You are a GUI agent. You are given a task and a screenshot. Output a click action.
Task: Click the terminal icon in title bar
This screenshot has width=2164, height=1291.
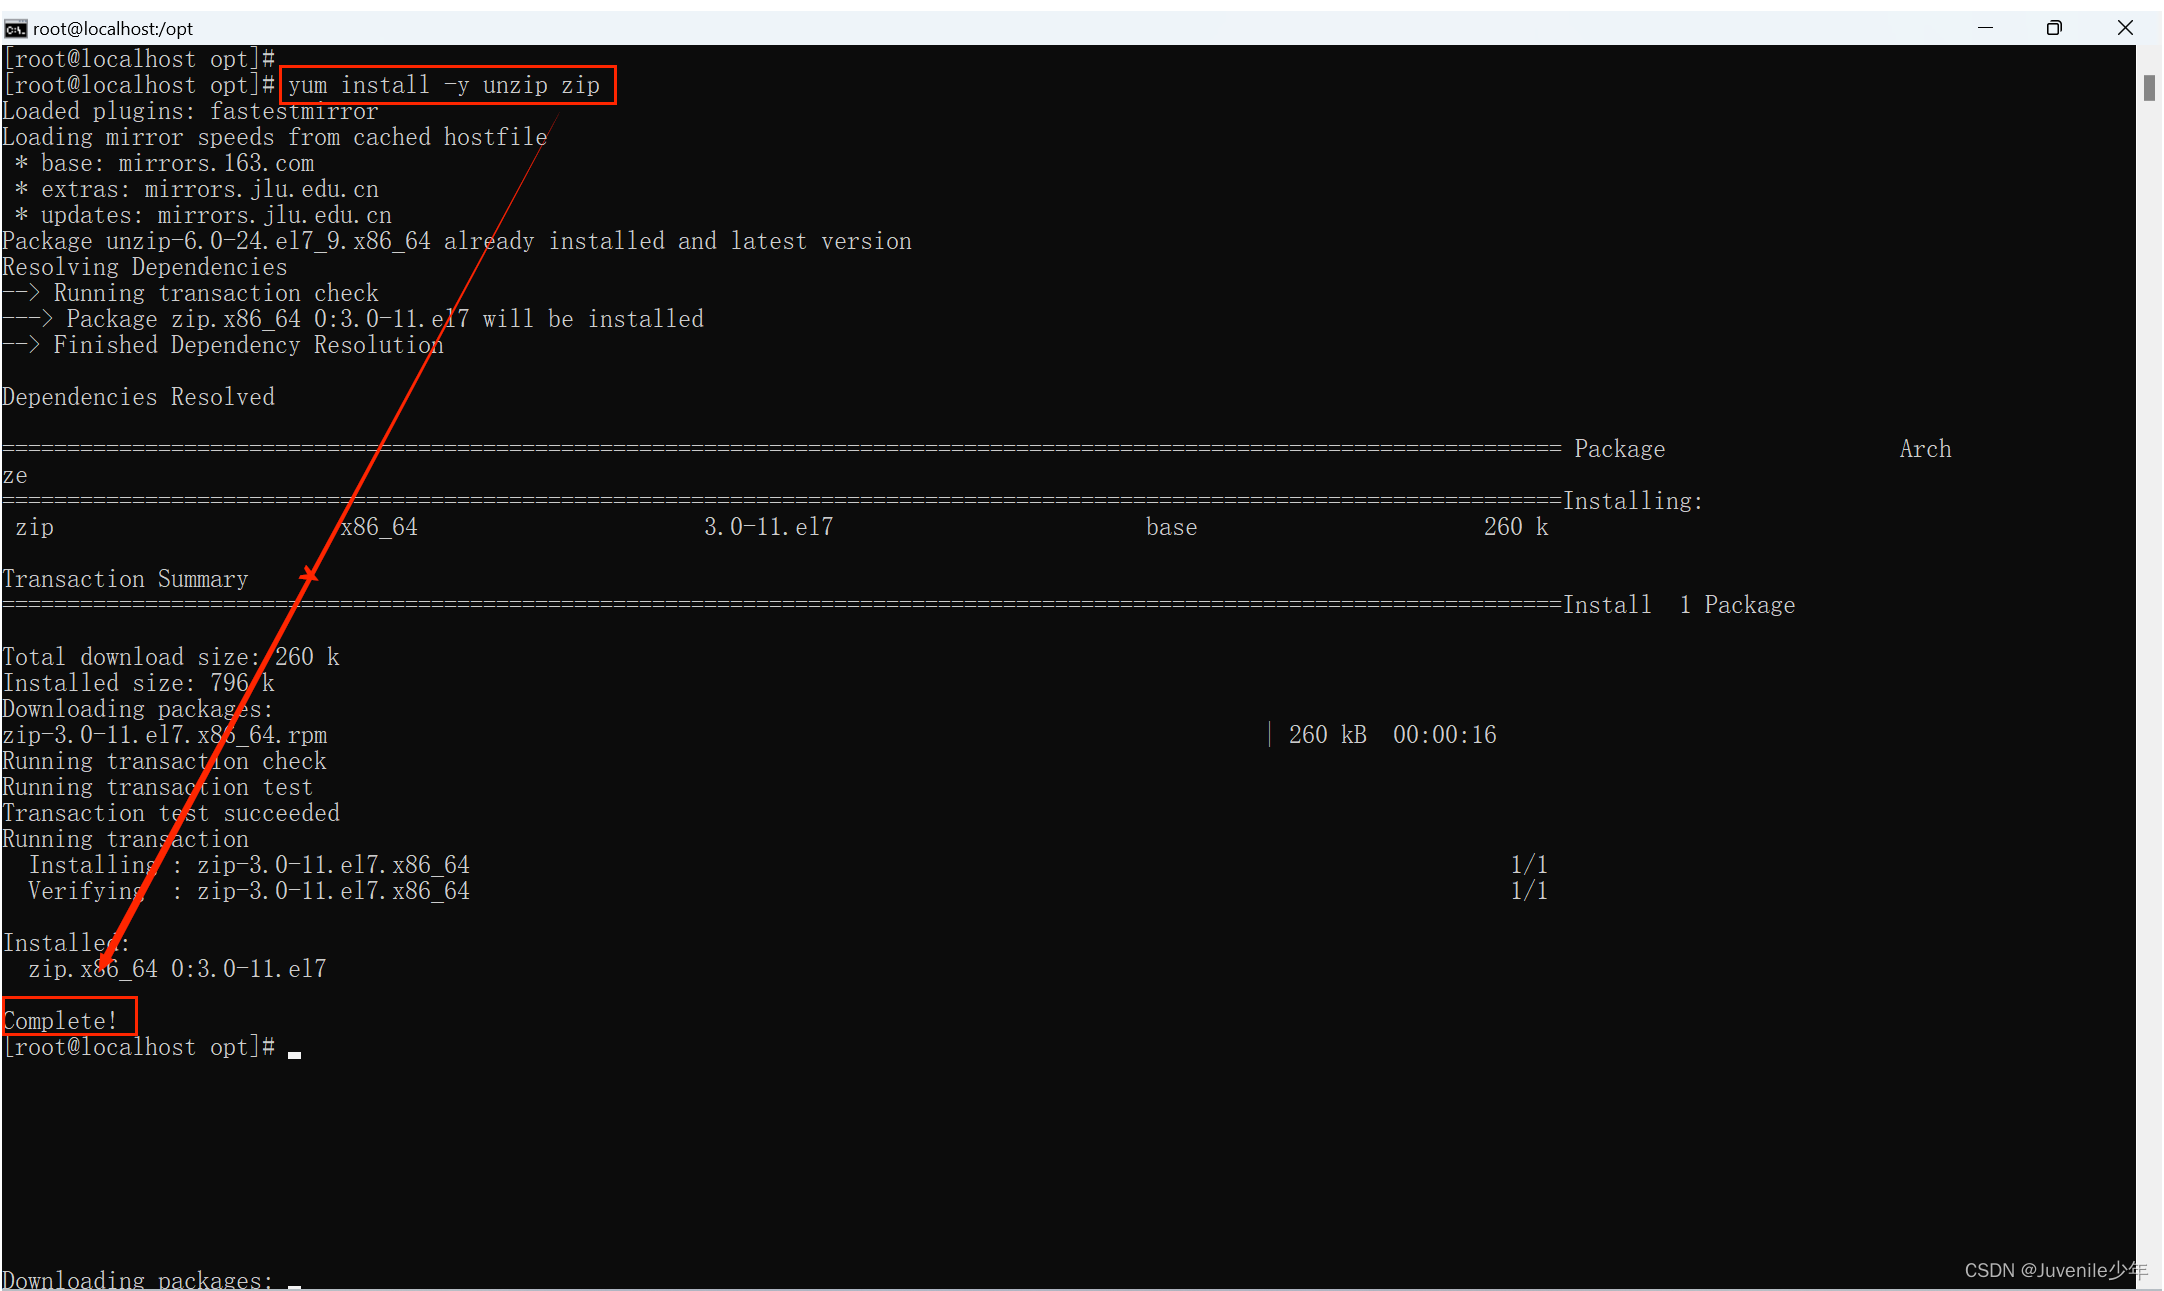pos(15,28)
